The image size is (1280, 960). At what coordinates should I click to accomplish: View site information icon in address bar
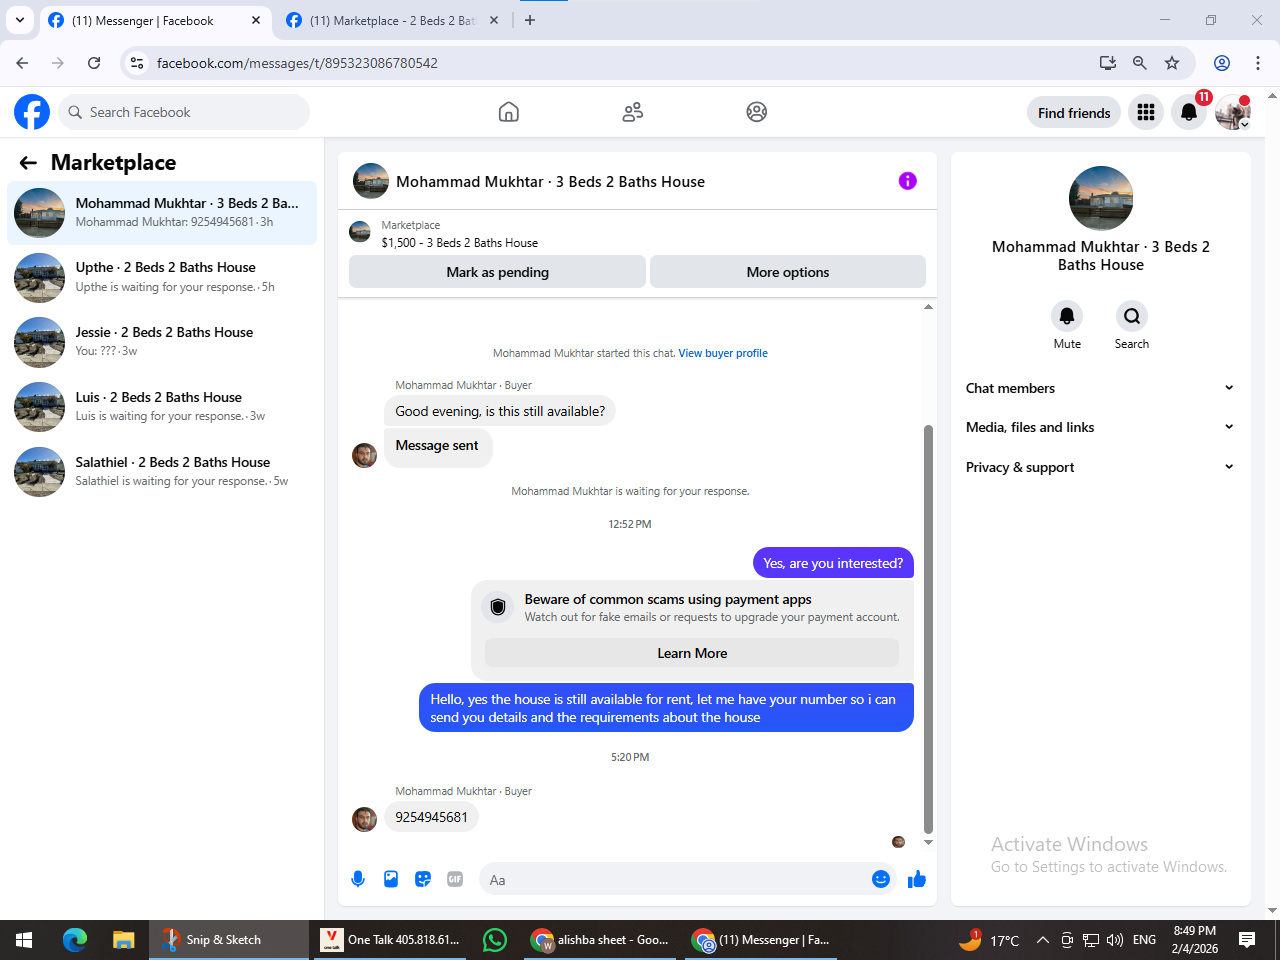point(137,63)
